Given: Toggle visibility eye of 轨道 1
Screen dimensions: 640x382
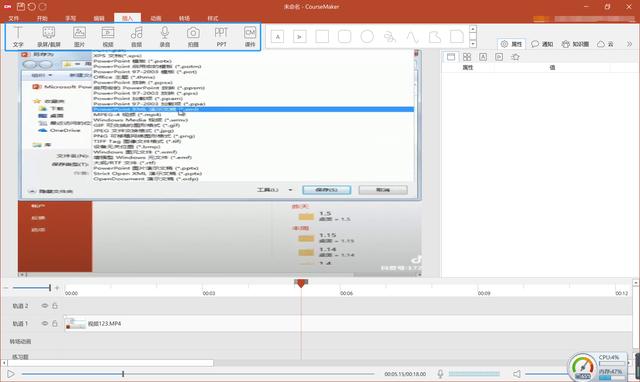Looking at the screenshot, I should point(44,323).
